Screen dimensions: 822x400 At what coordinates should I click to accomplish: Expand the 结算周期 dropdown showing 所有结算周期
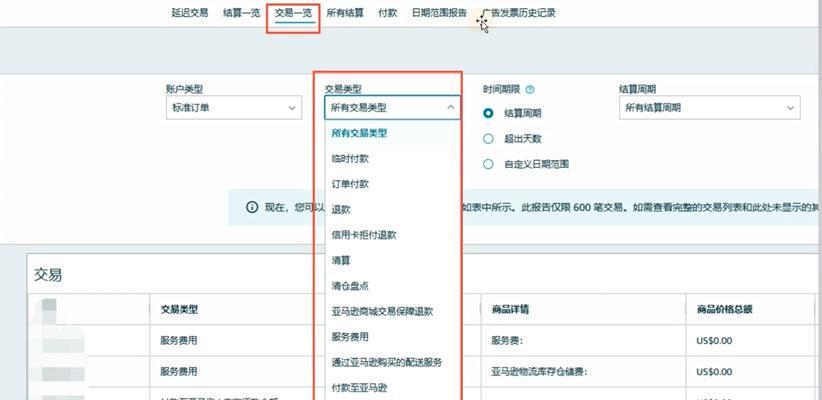point(709,108)
